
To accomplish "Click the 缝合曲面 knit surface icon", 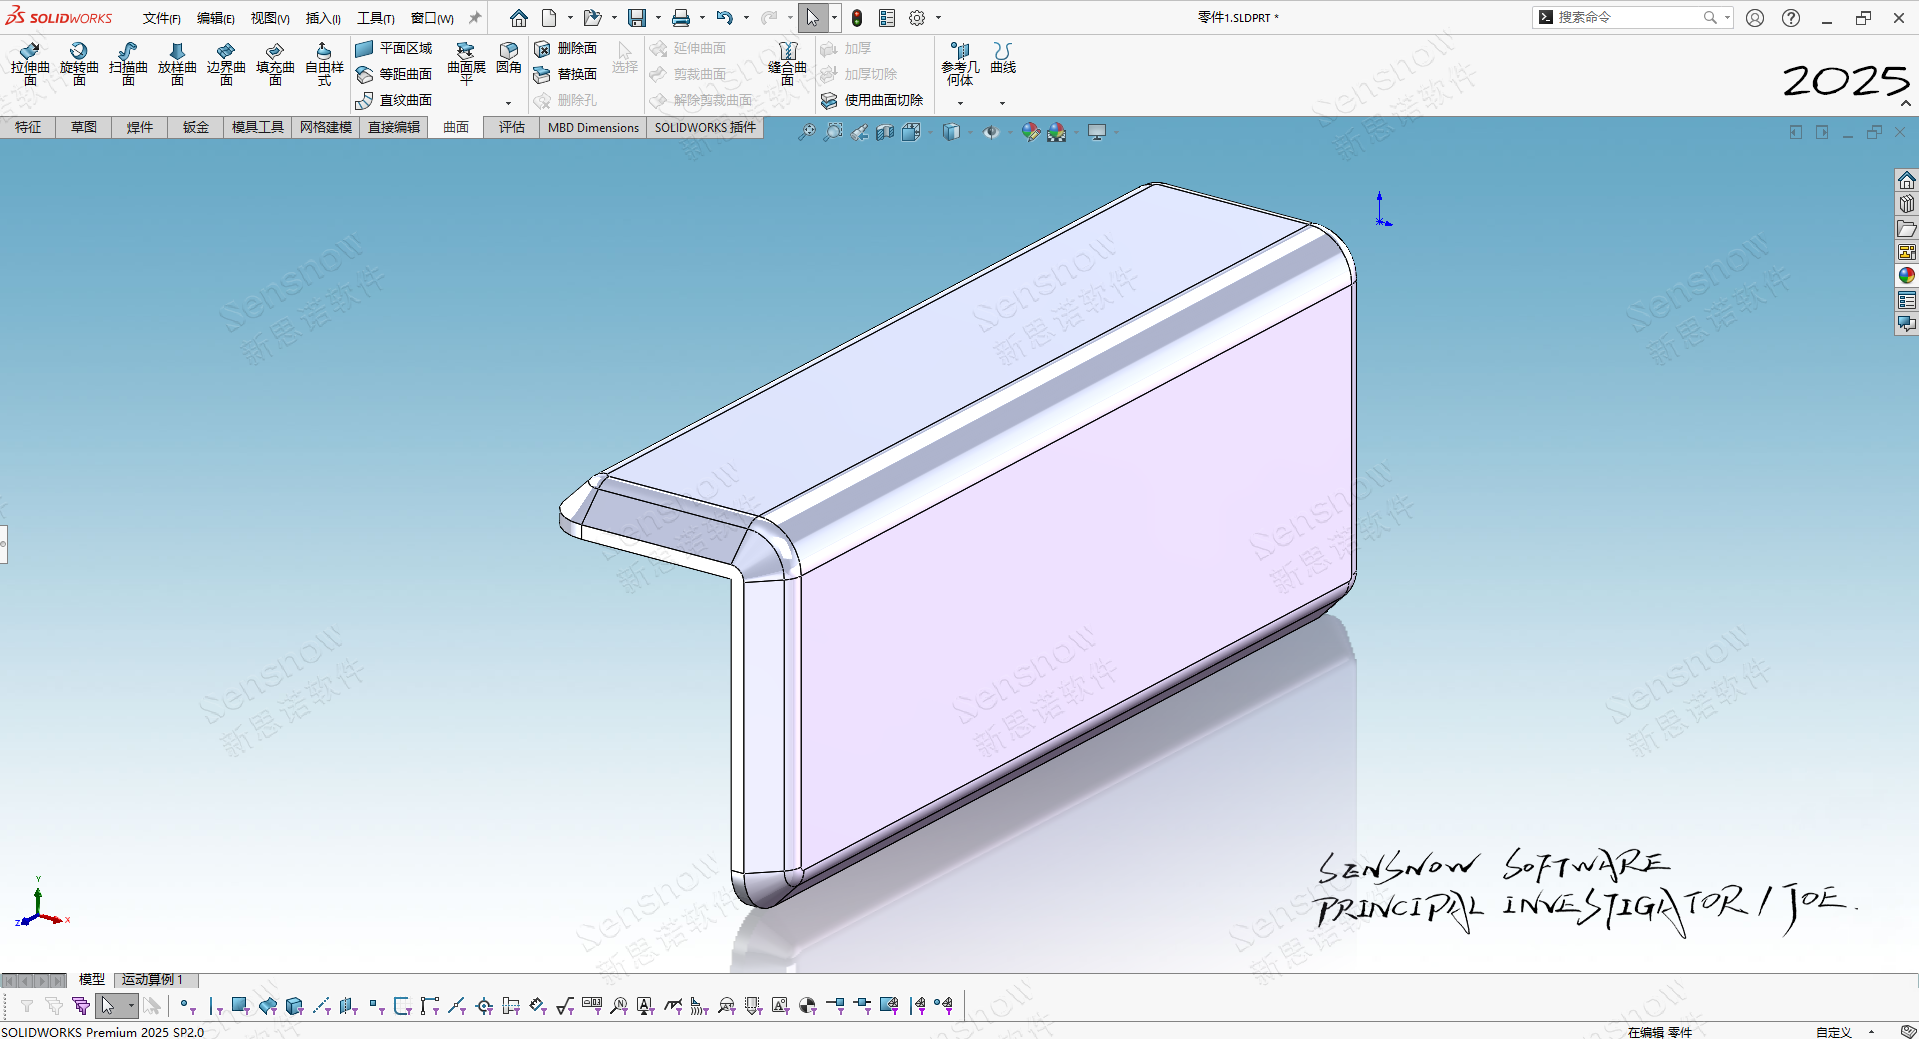I will click(787, 63).
